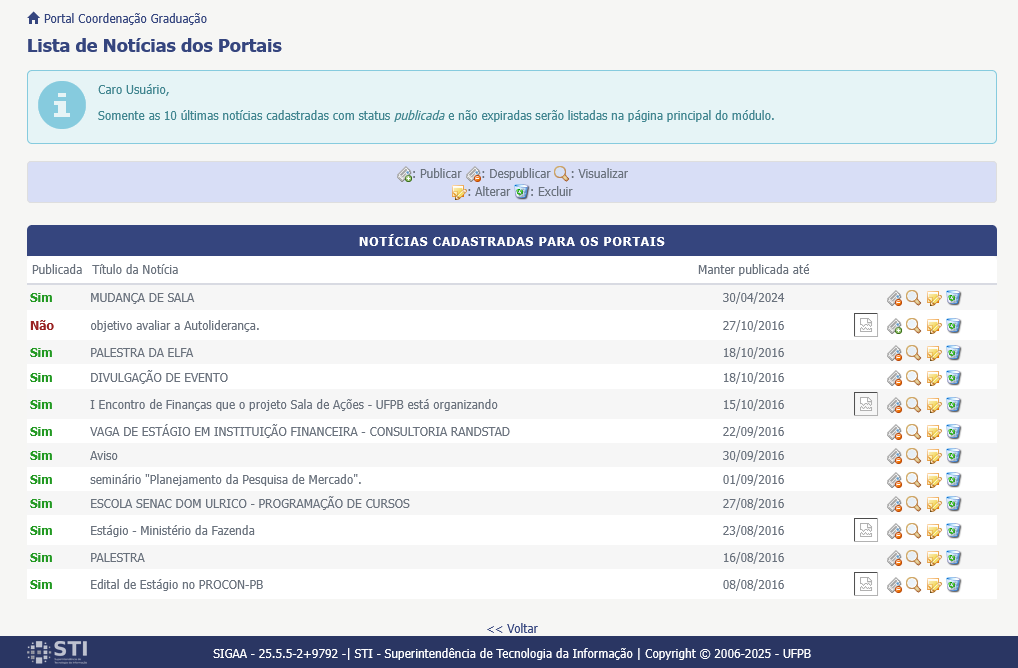Open image thumbnail for Edital de Estágio PROCON-PB
The image size is (1018, 668).
coord(865,584)
